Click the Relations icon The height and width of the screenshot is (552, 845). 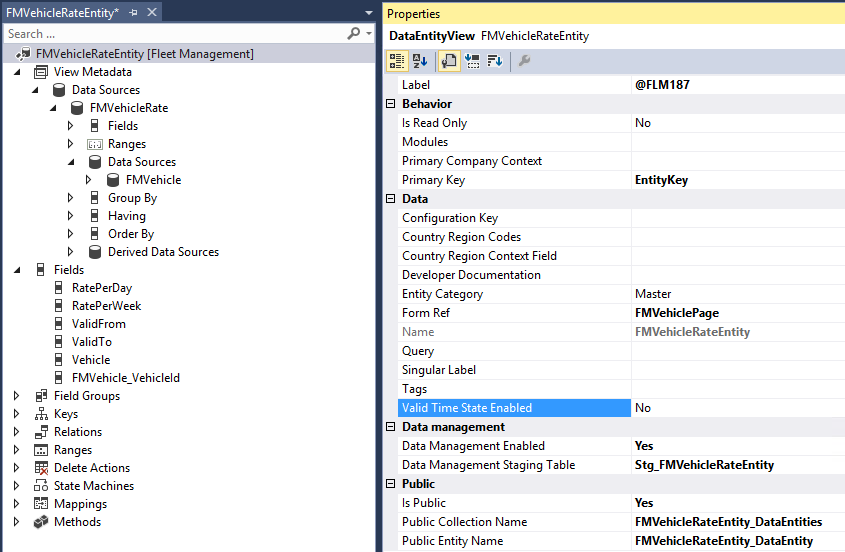pos(41,432)
